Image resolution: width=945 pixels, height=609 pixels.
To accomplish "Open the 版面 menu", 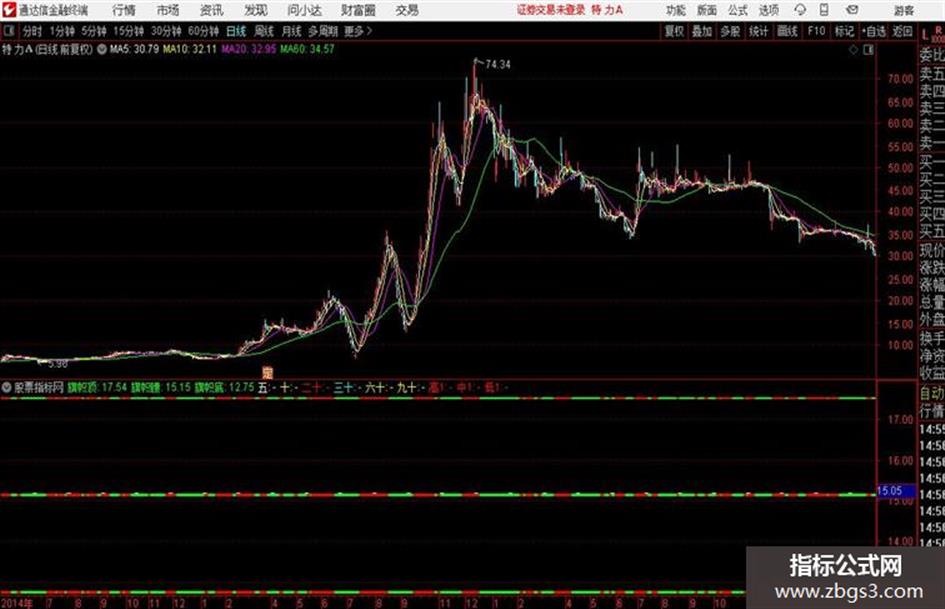I will click(706, 10).
